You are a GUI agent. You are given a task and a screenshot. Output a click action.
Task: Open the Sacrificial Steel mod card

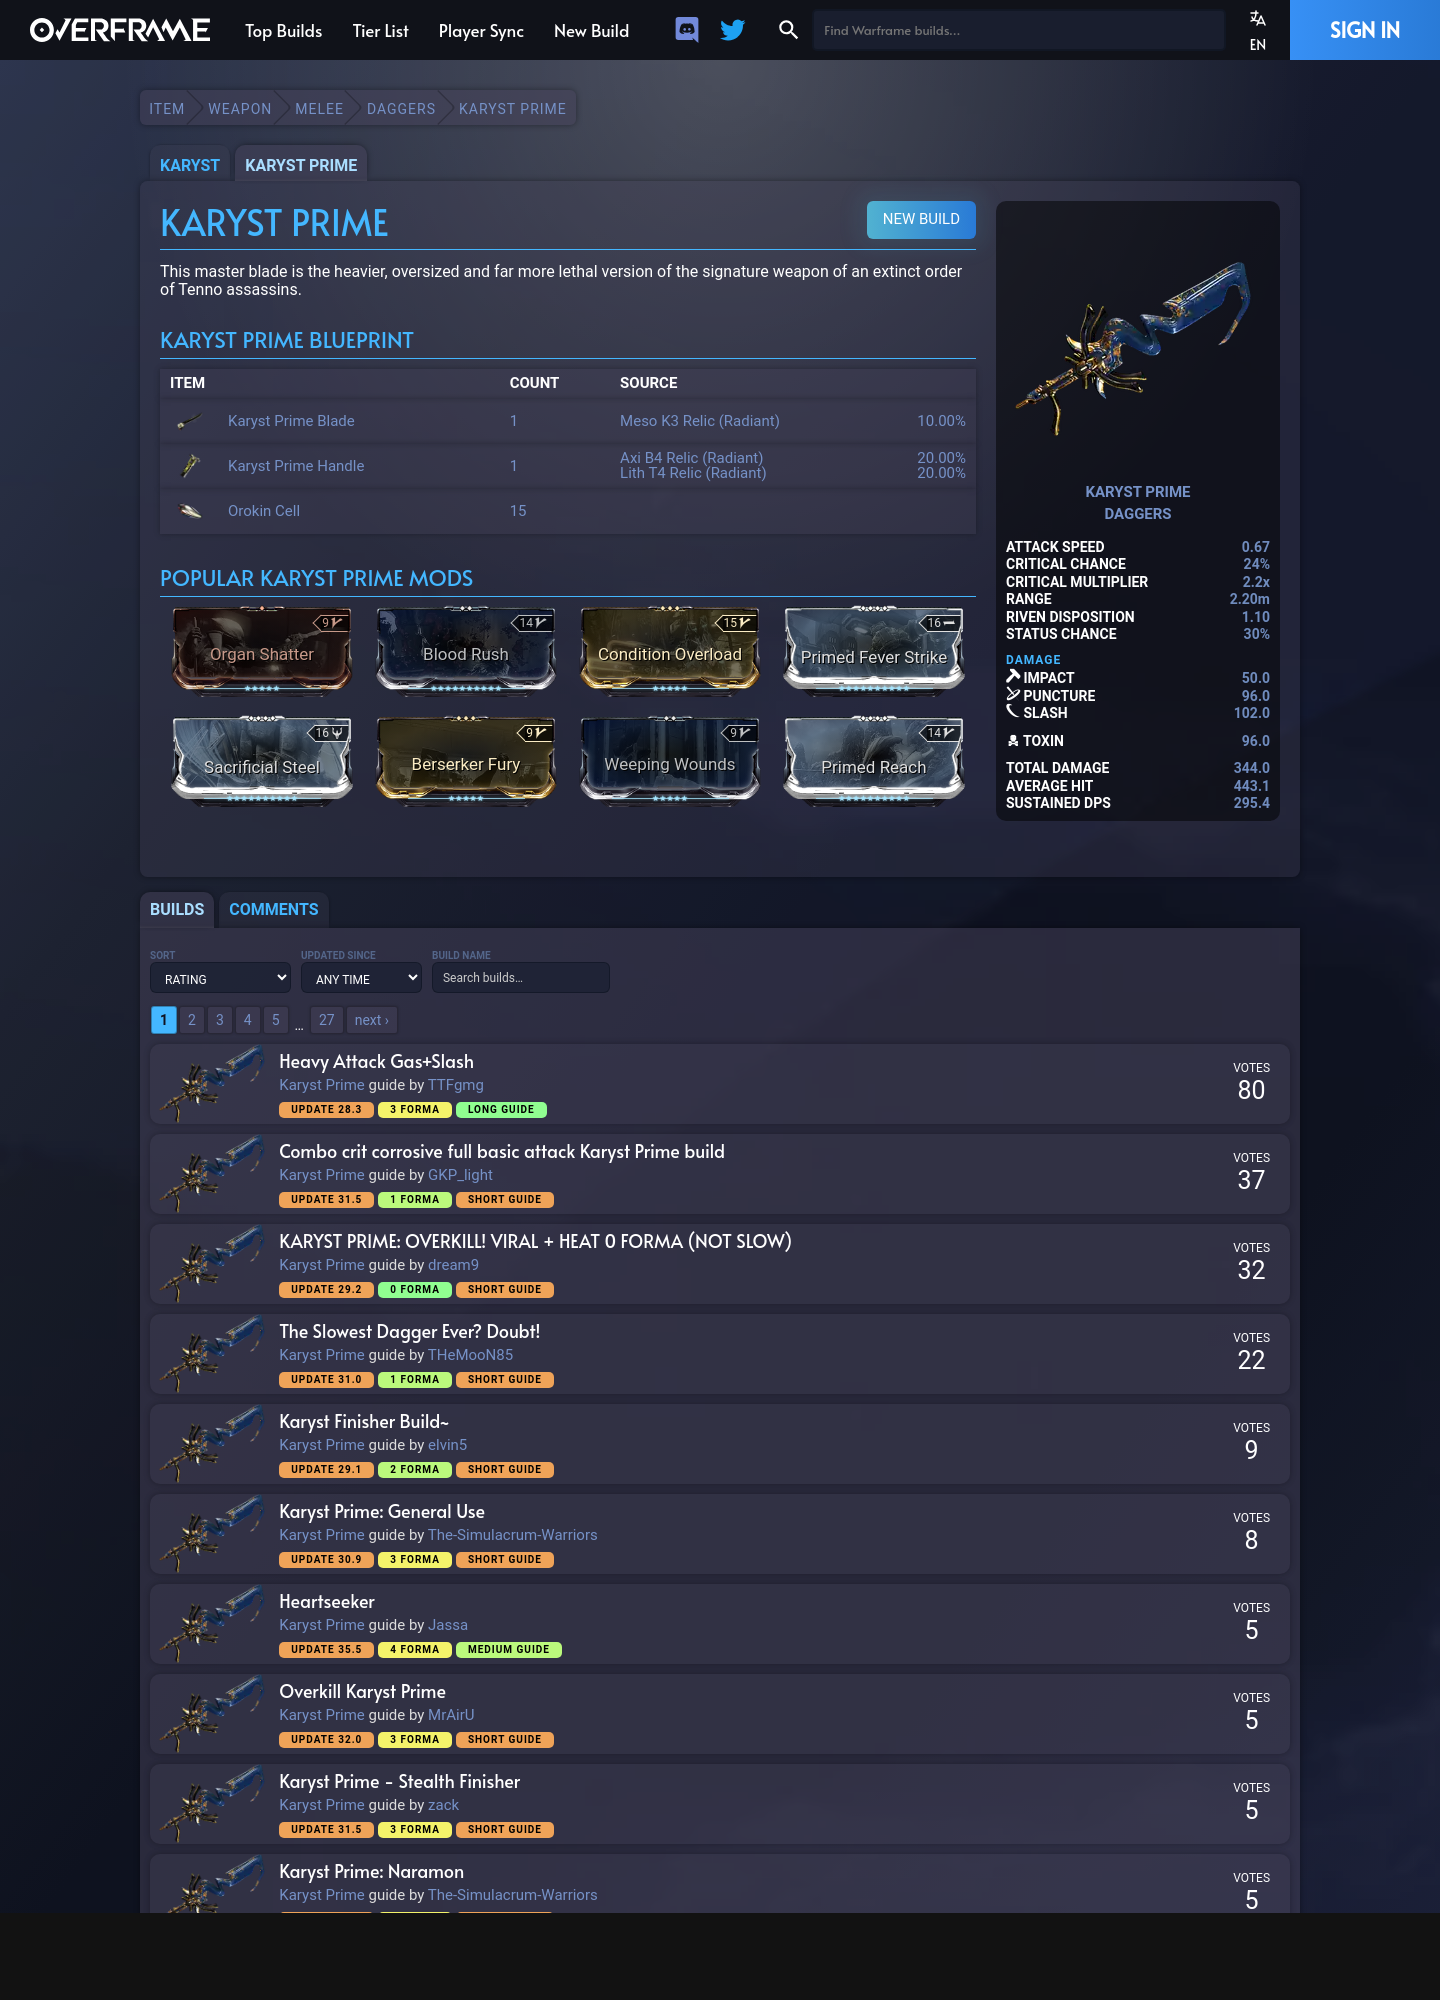click(x=262, y=761)
